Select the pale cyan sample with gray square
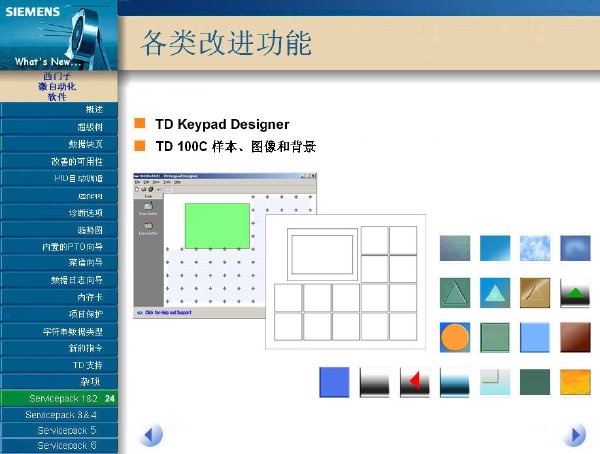This screenshot has height=454, width=600. point(495,382)
